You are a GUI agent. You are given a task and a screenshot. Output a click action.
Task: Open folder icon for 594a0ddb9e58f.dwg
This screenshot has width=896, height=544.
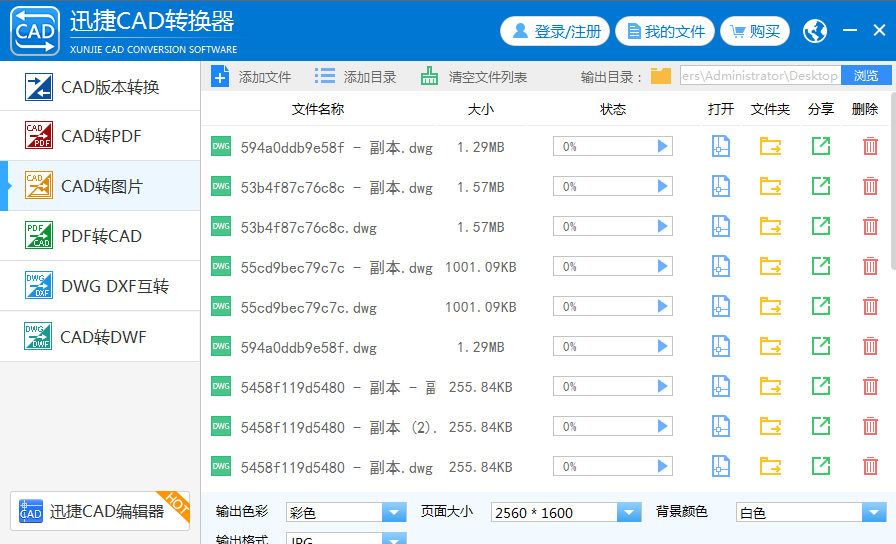pos(770,346)
